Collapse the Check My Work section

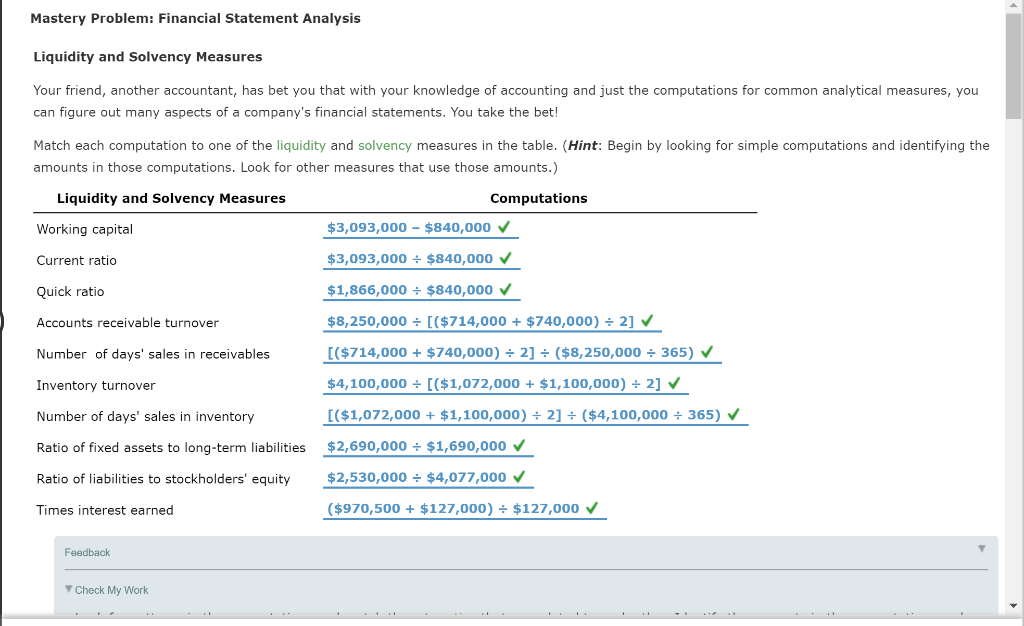pyautogui.click(x=68, y=589)
